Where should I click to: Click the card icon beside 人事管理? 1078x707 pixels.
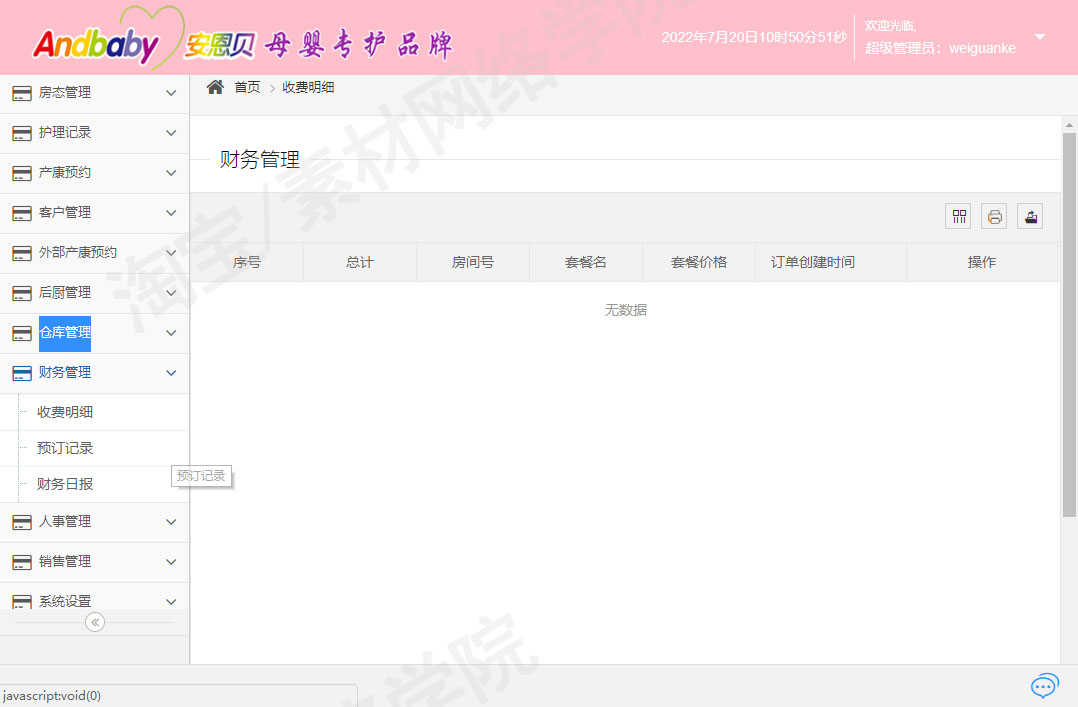pos(22,522)
